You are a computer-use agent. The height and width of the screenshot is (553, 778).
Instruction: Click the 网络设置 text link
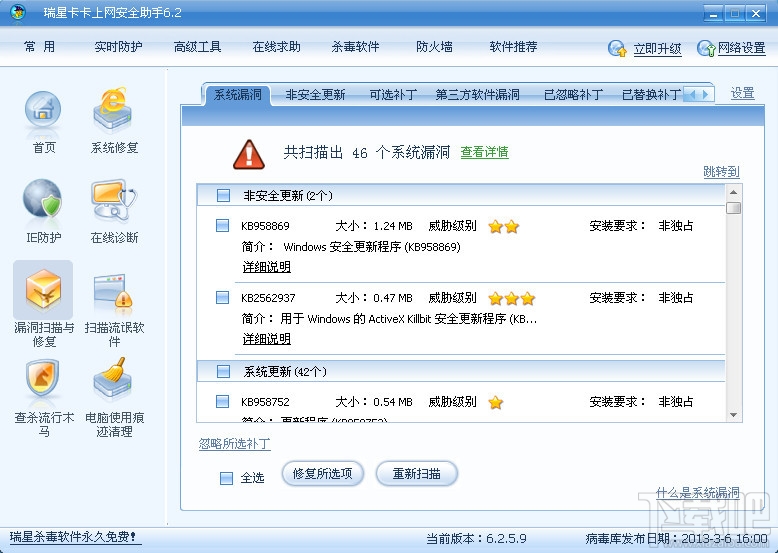point(741,48)
